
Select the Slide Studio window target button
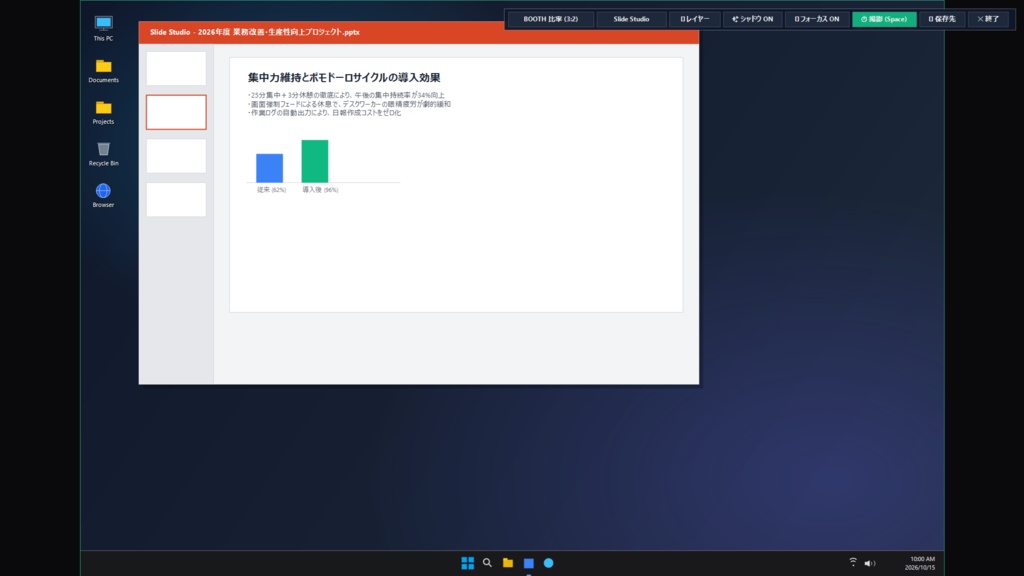tap(631, 19)
